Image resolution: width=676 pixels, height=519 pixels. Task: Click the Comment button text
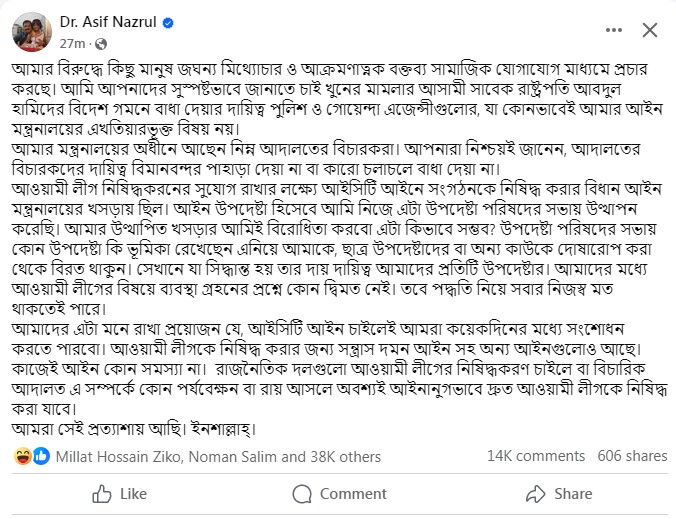click(x=353, y=494)
